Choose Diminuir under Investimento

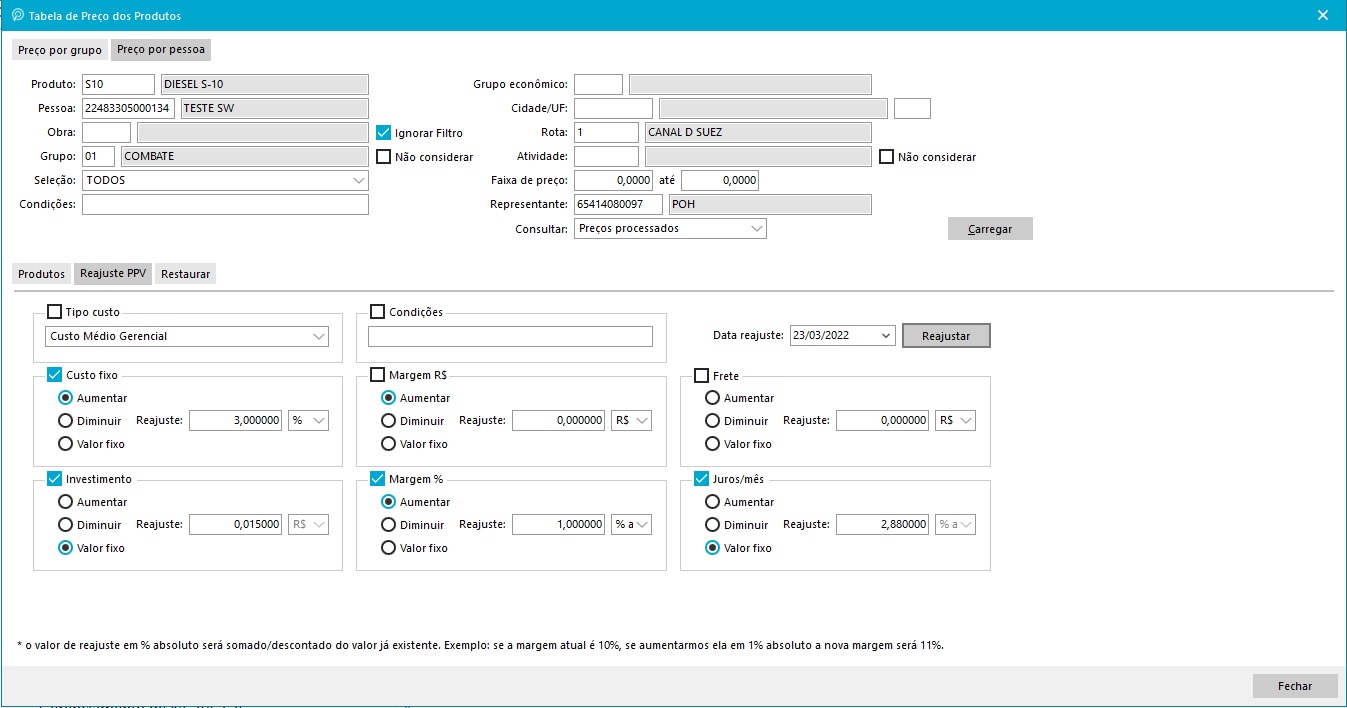[x=66, y=525]
